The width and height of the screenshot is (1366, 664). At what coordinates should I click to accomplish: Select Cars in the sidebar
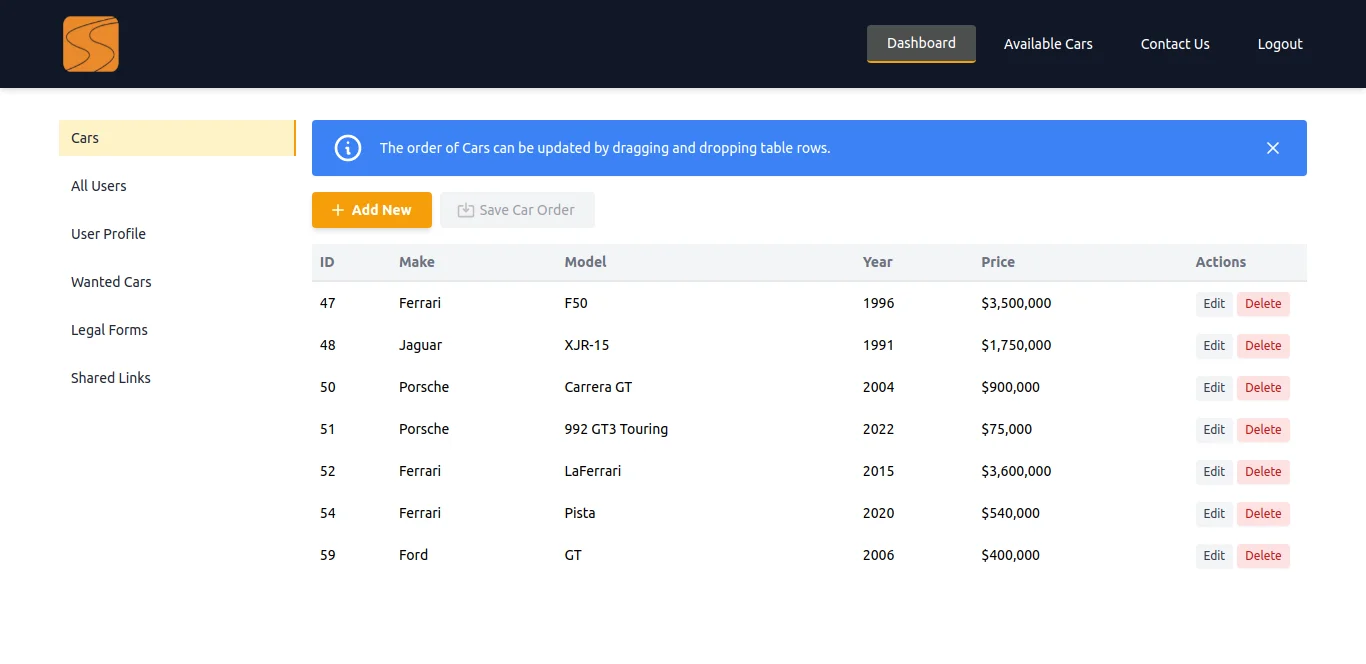coord(177,138)
